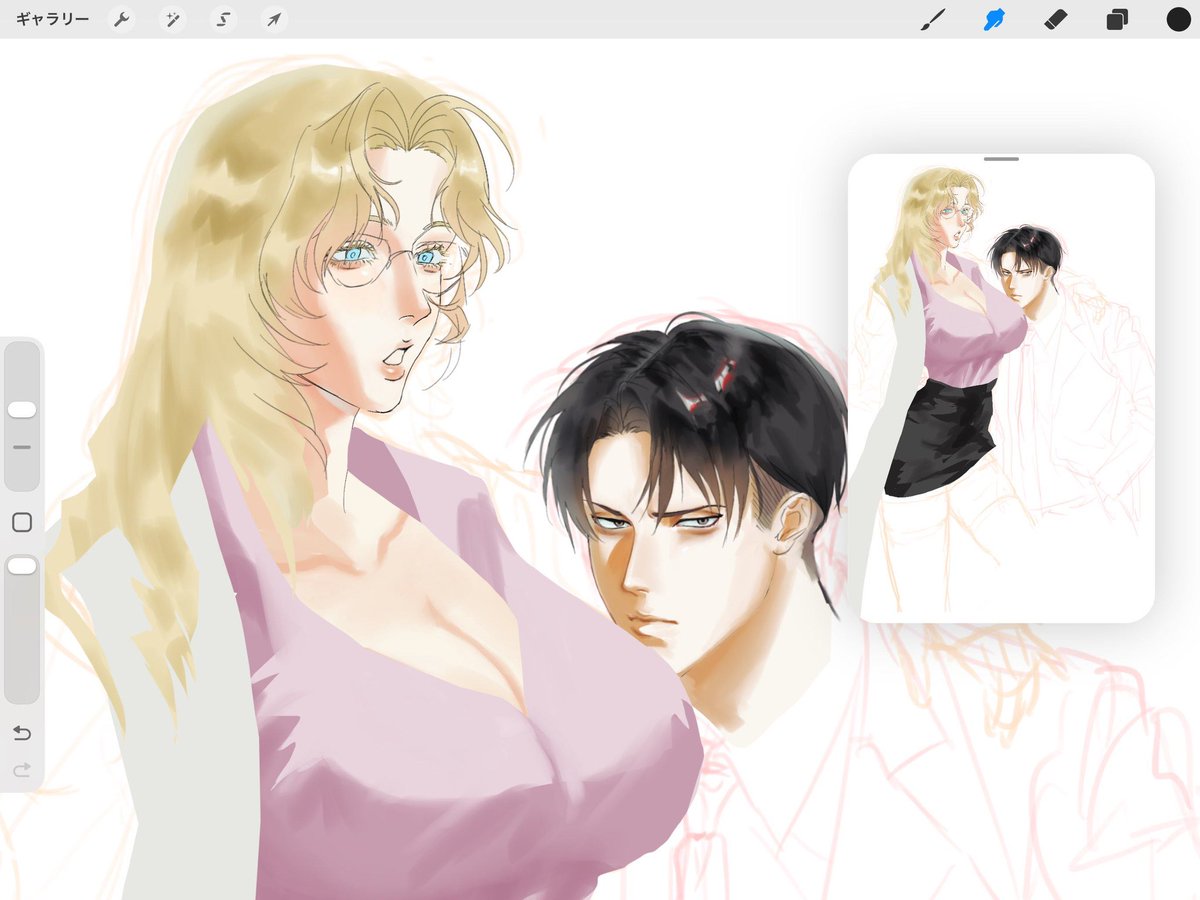Adjust the brush opacity slider handle
This screenshot has width=1200, height=900.
click(22, 566)
